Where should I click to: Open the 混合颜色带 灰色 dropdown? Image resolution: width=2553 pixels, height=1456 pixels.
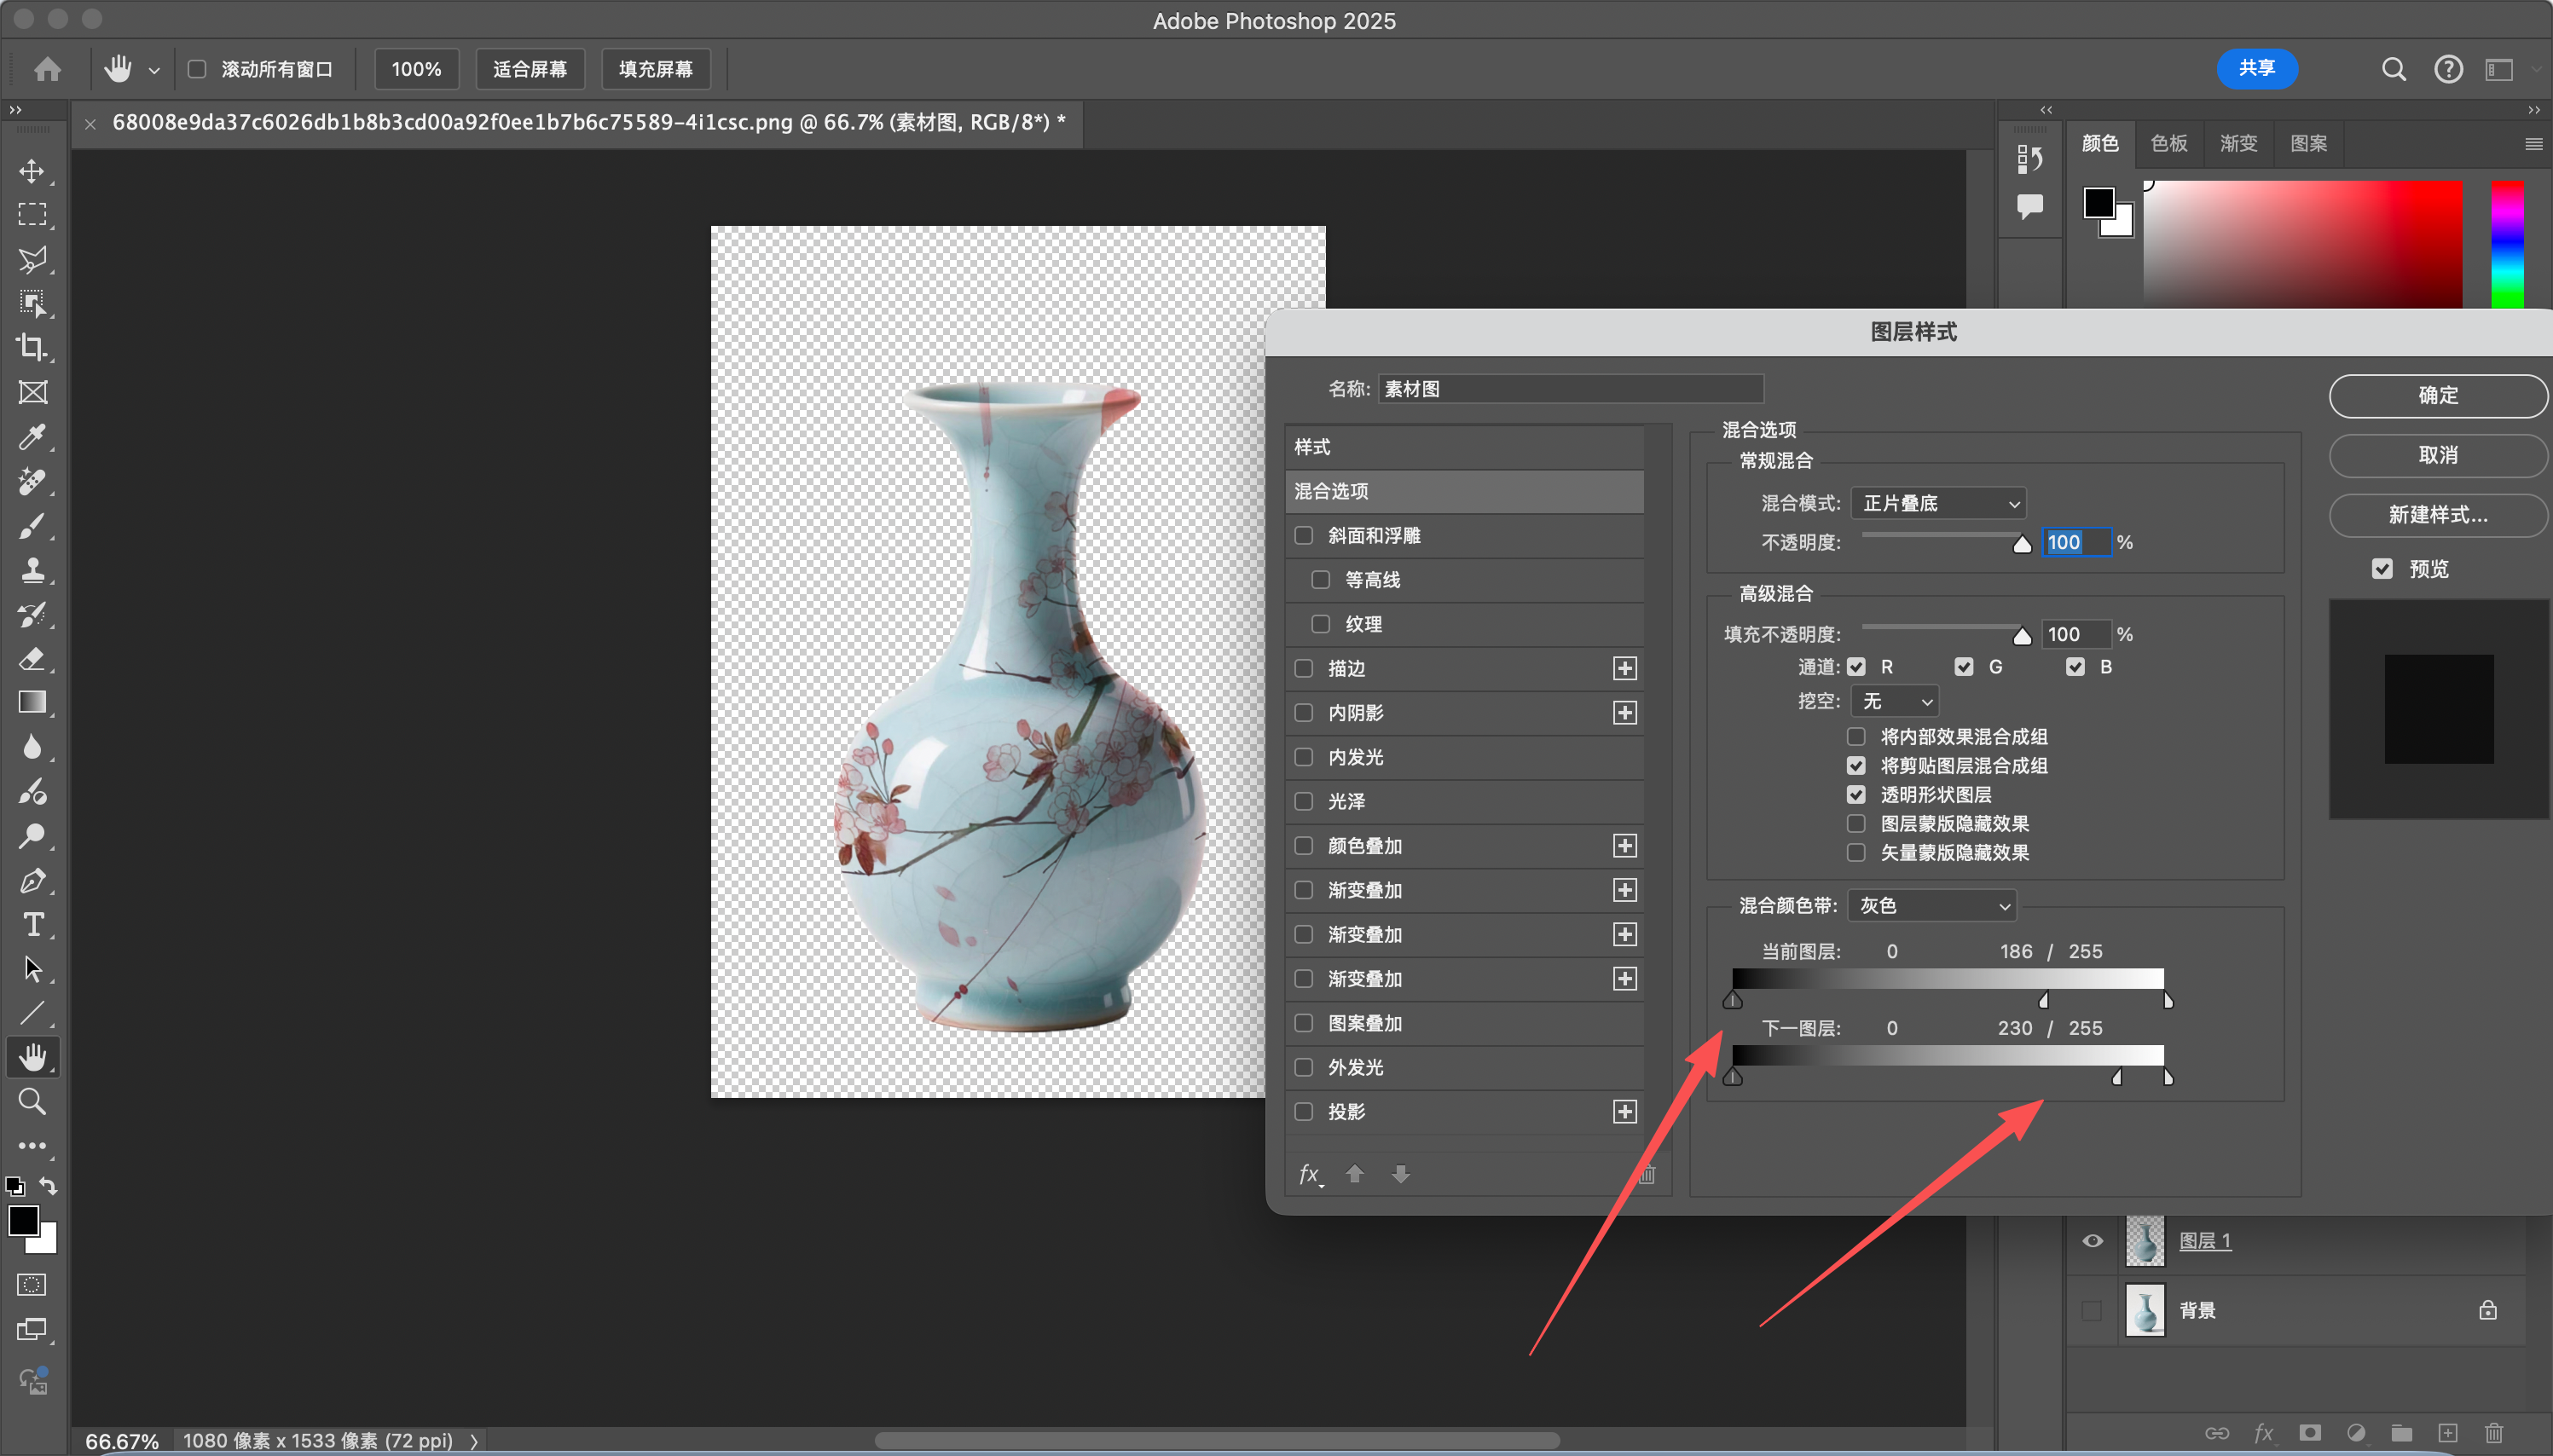(x=1931, y=905)
